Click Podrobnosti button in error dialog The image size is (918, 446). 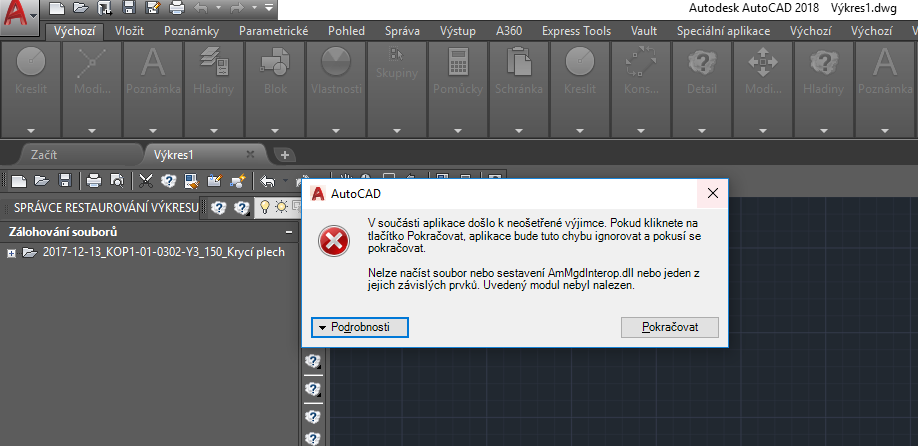coord(359,327)
